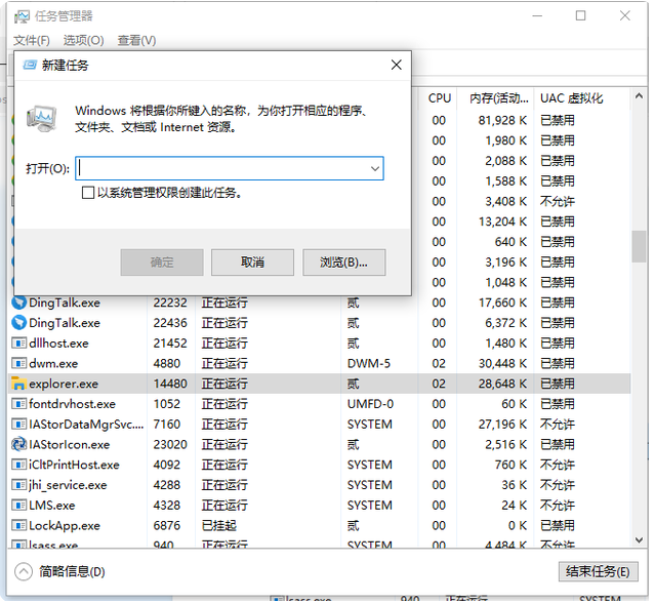This screenshot has width=649, height=601.
Task: Select the dwm.exe process icon
Action: [19, 363]
